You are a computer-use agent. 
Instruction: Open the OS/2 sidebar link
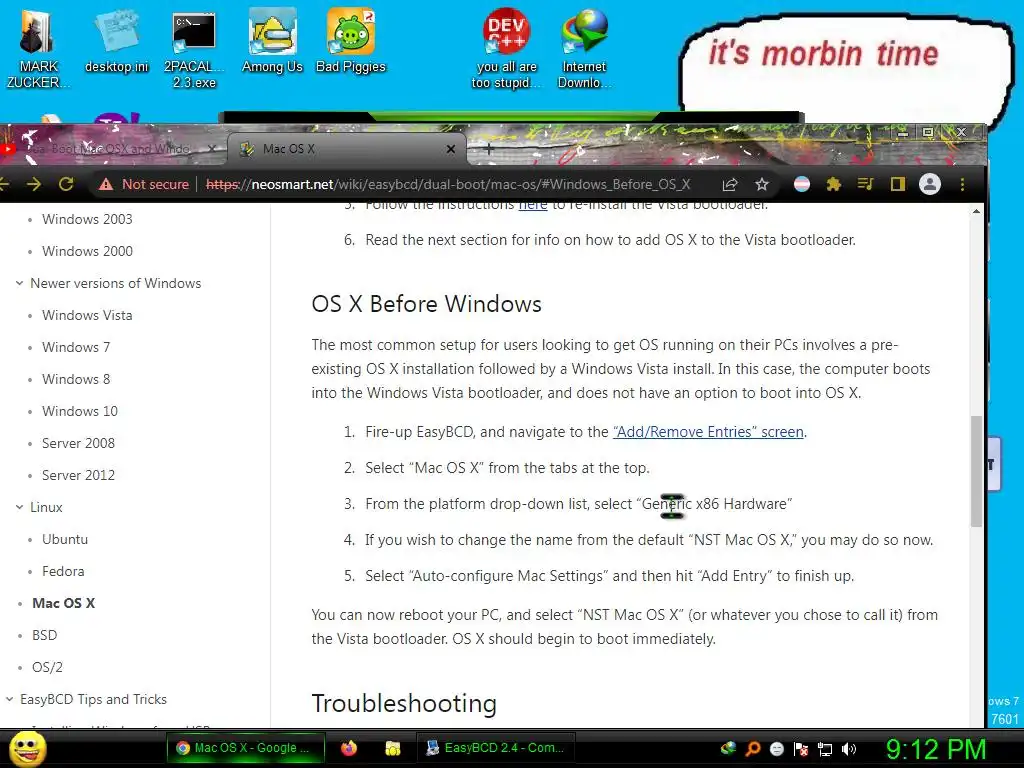point(47,667)
